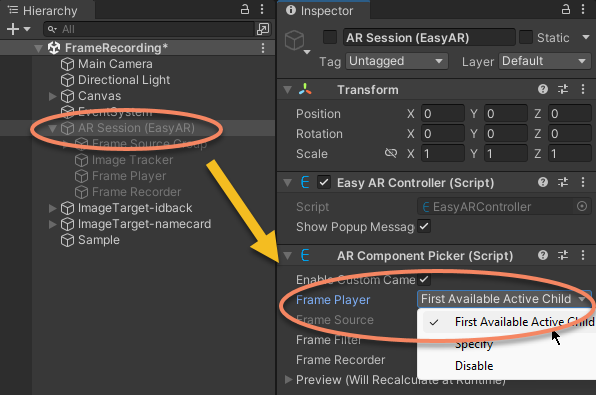Open the Layer dropdown showing Default
This screenshot has width=596, height=395.
pos(545,61)
